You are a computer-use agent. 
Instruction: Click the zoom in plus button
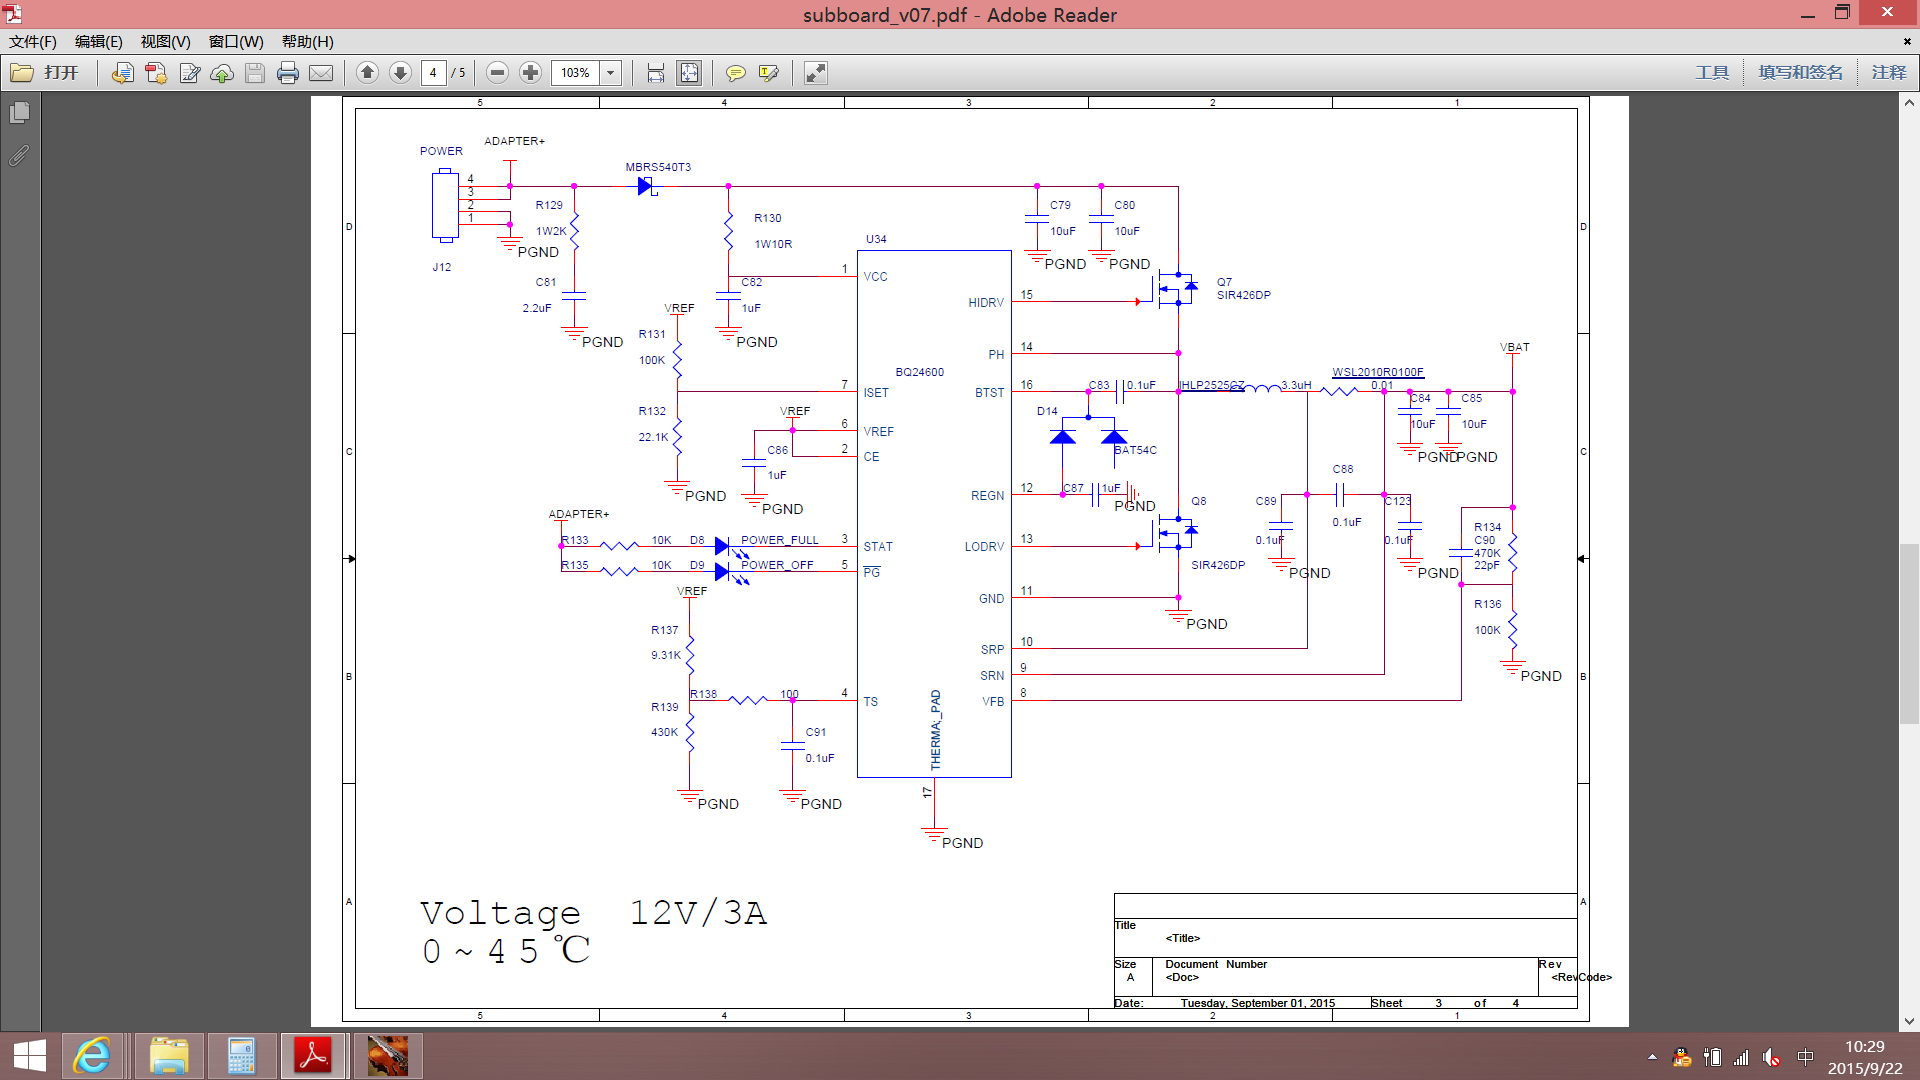tap(530, 73)
